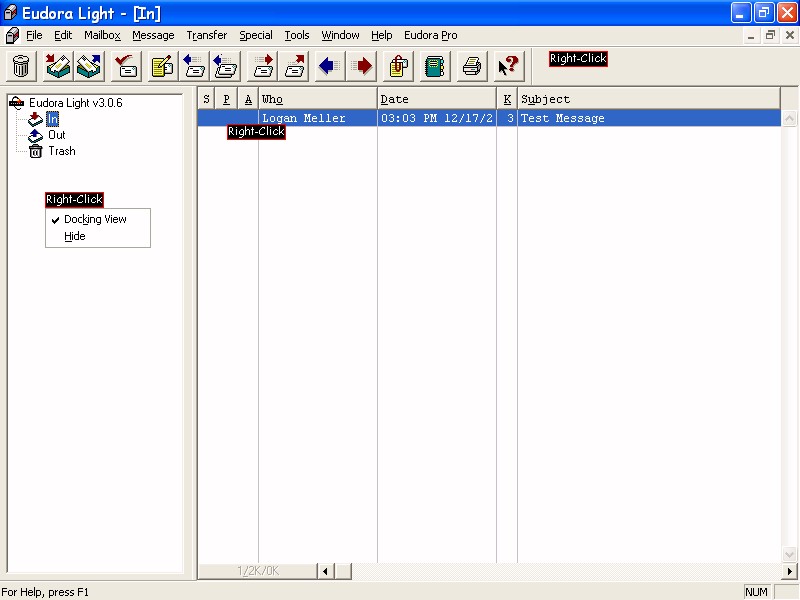
Task: Open the Transfer menu
Action: coord(207,35)
